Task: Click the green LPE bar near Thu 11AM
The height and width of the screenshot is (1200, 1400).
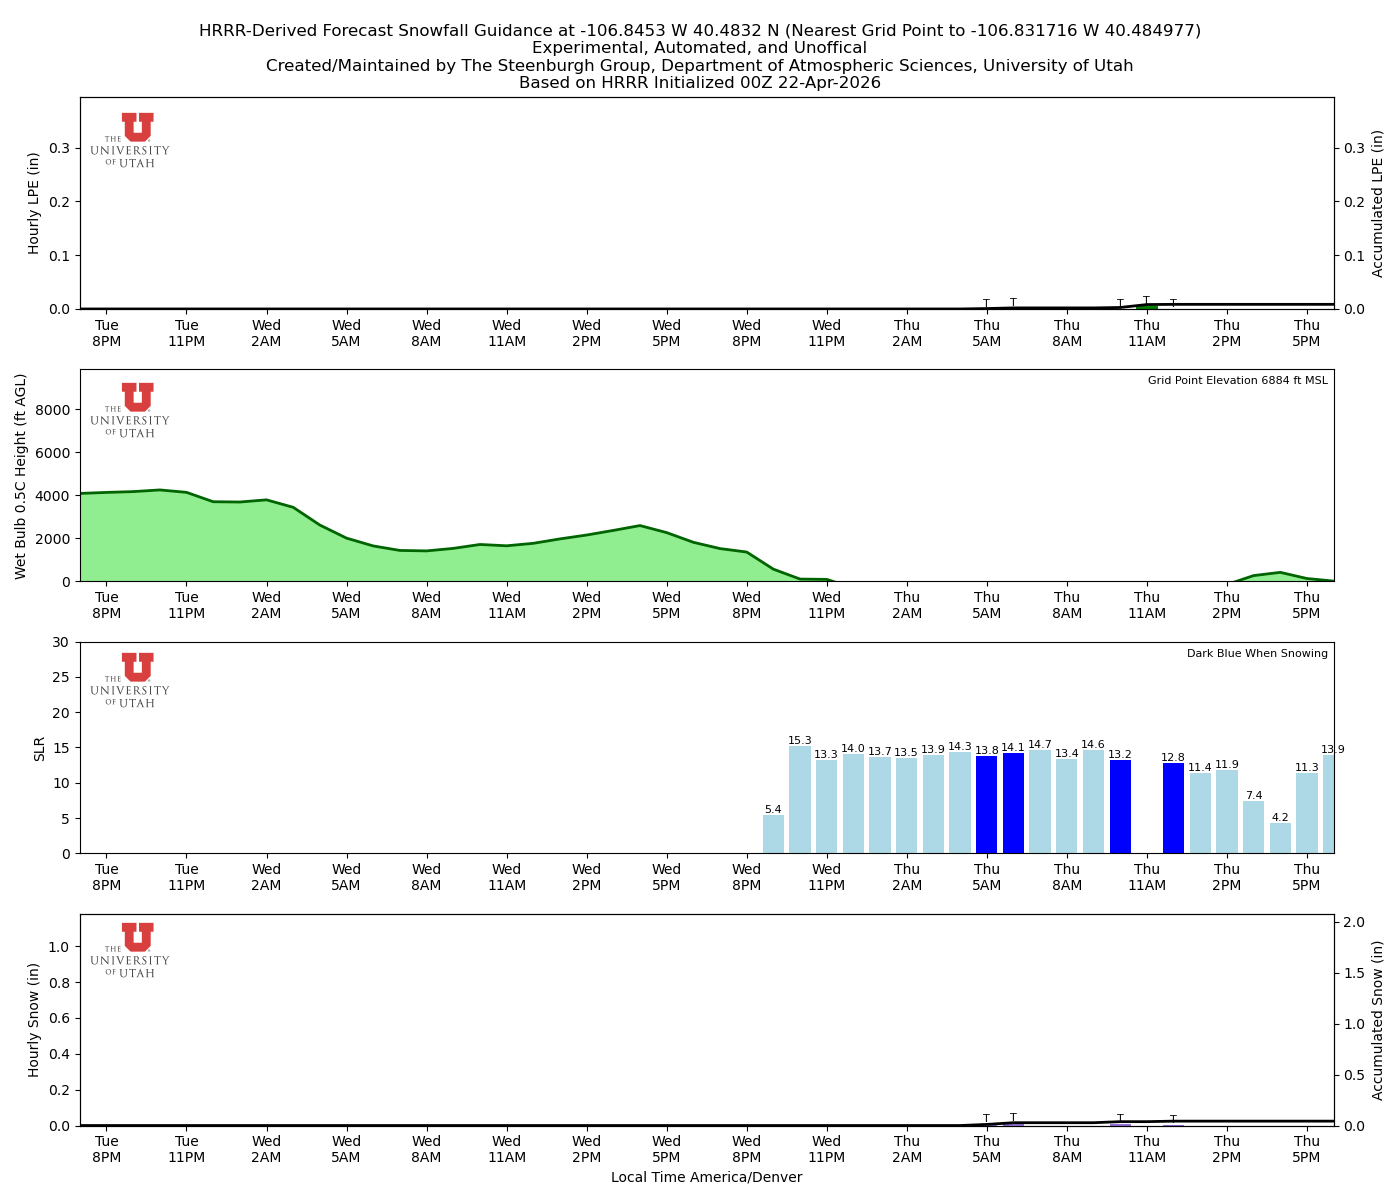Action: click(1148, 306)
